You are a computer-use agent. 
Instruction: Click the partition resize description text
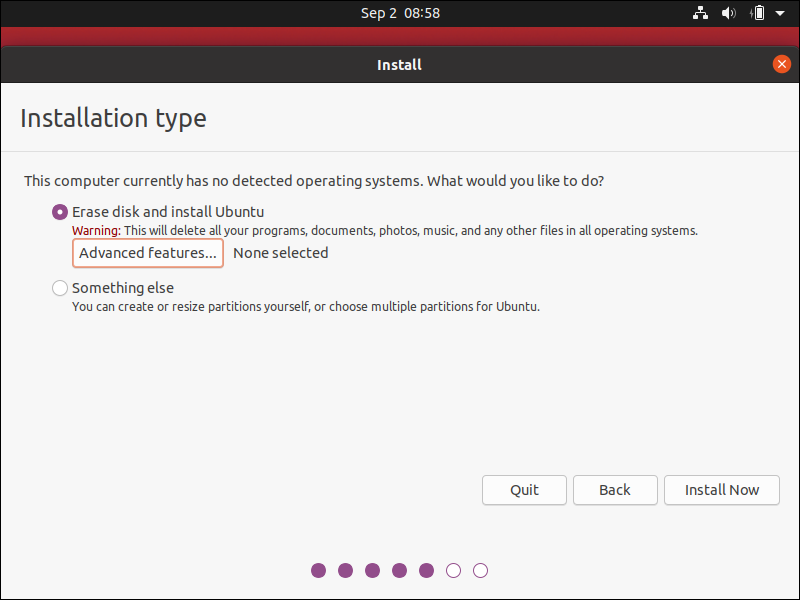point(306,307)
